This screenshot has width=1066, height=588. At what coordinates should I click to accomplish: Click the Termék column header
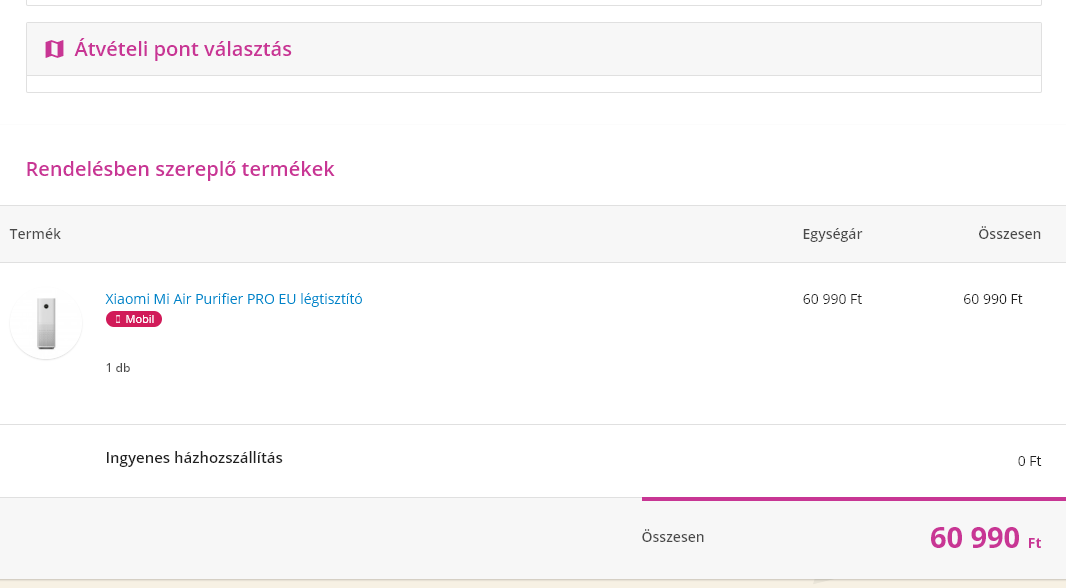tap(35, 234)
